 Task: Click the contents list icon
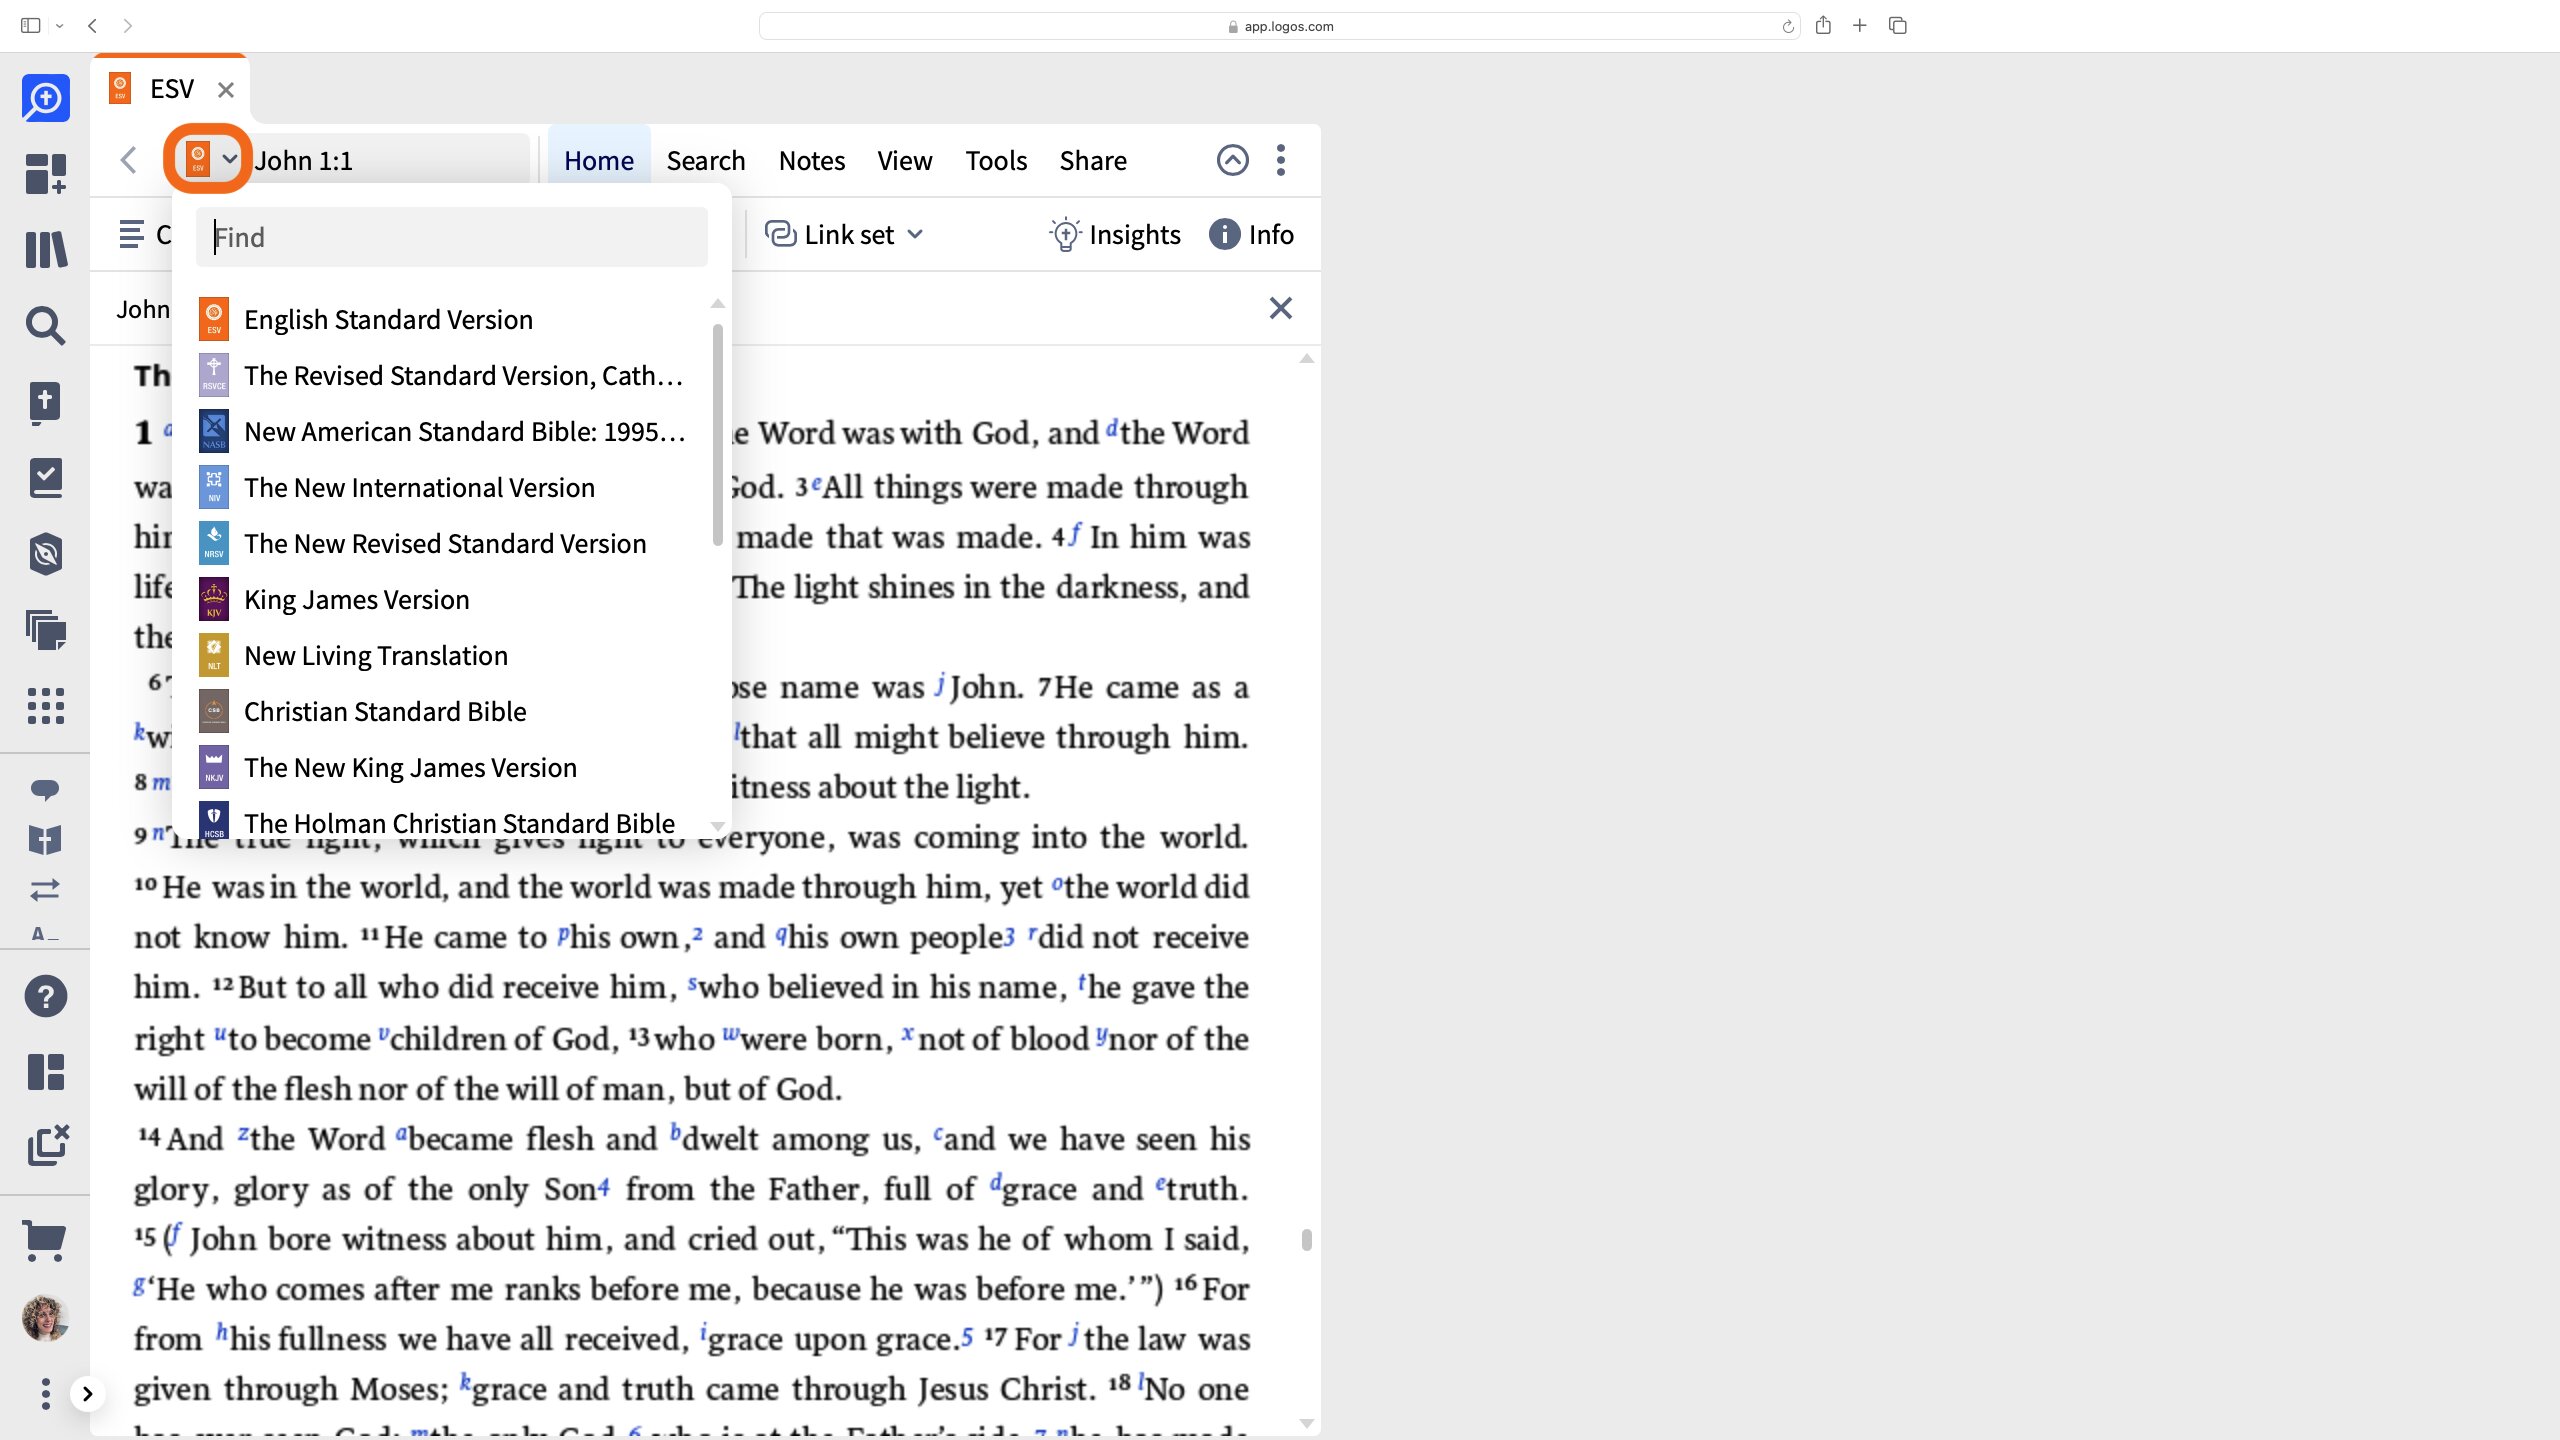click(131, 234)
